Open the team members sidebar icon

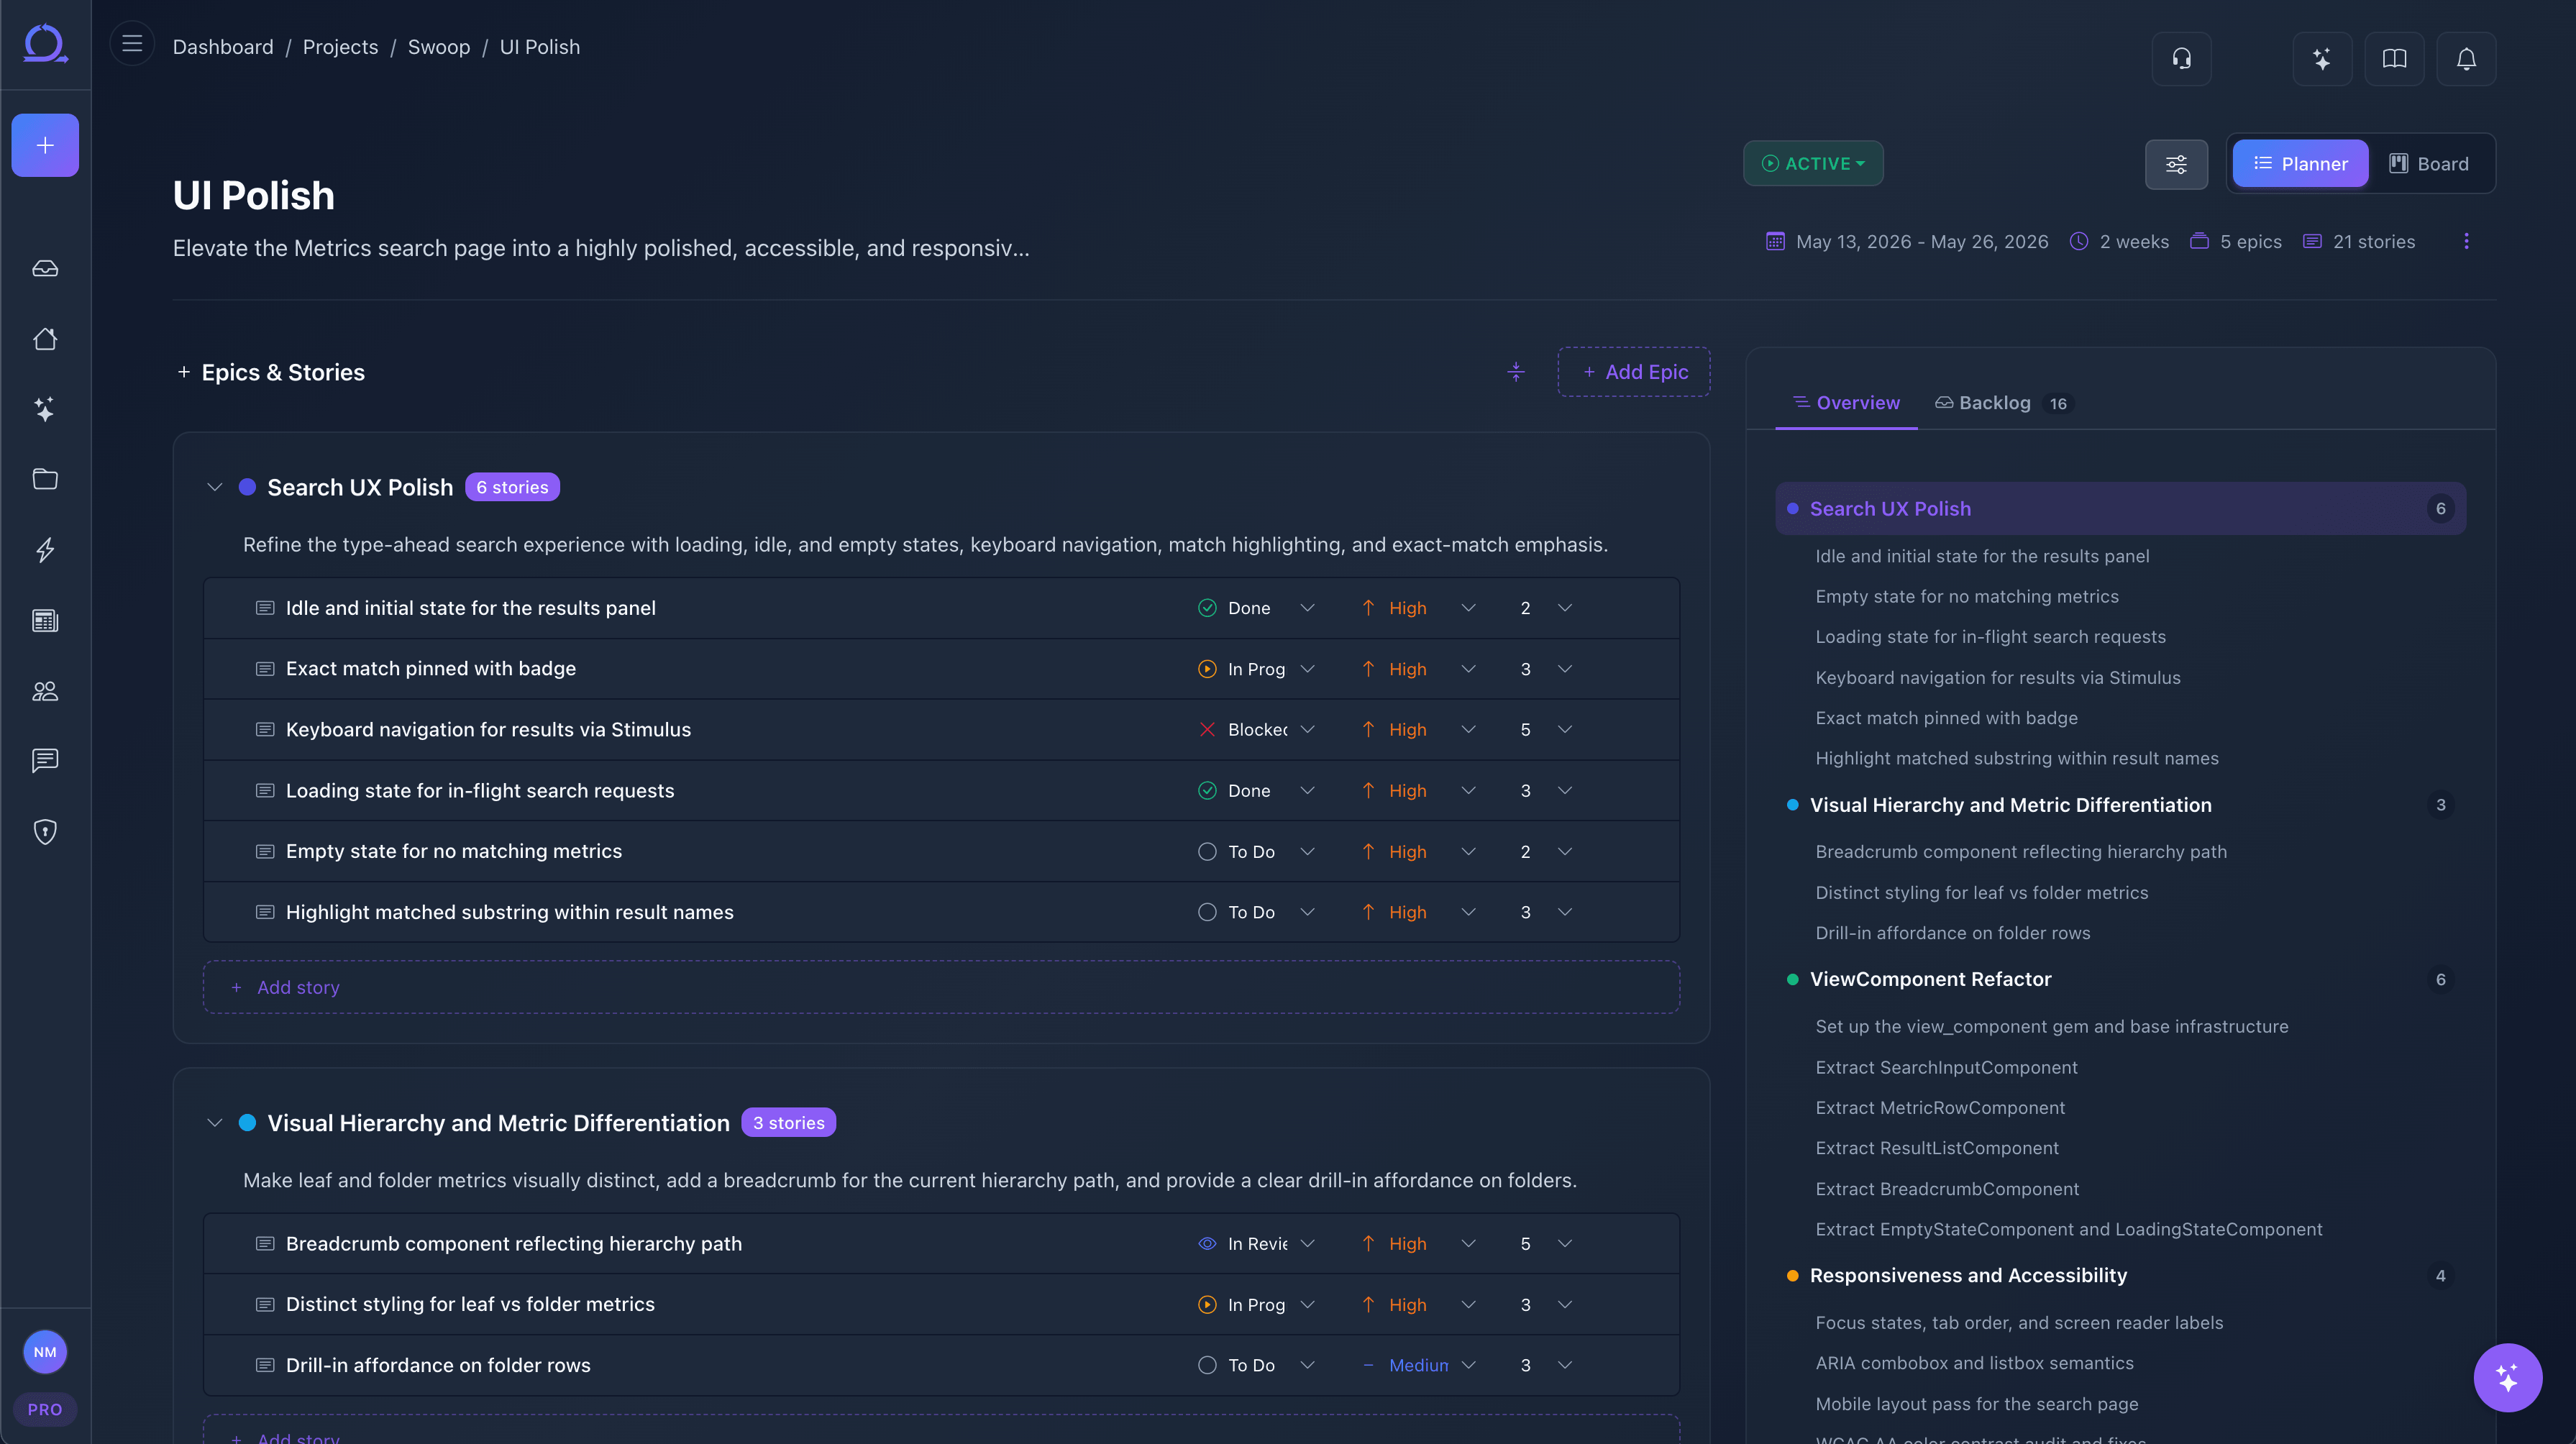pyautogui.click(x=45, y=691)
